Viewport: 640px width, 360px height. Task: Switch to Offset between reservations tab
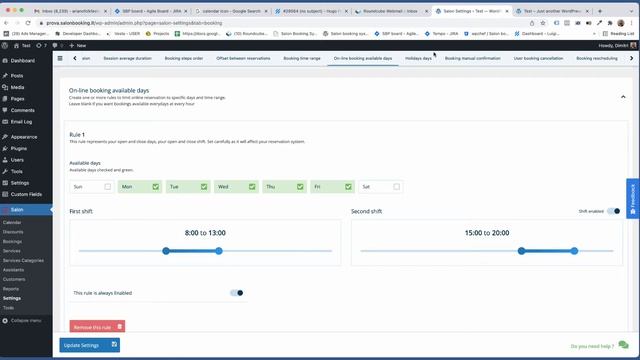tap(243, 58)
